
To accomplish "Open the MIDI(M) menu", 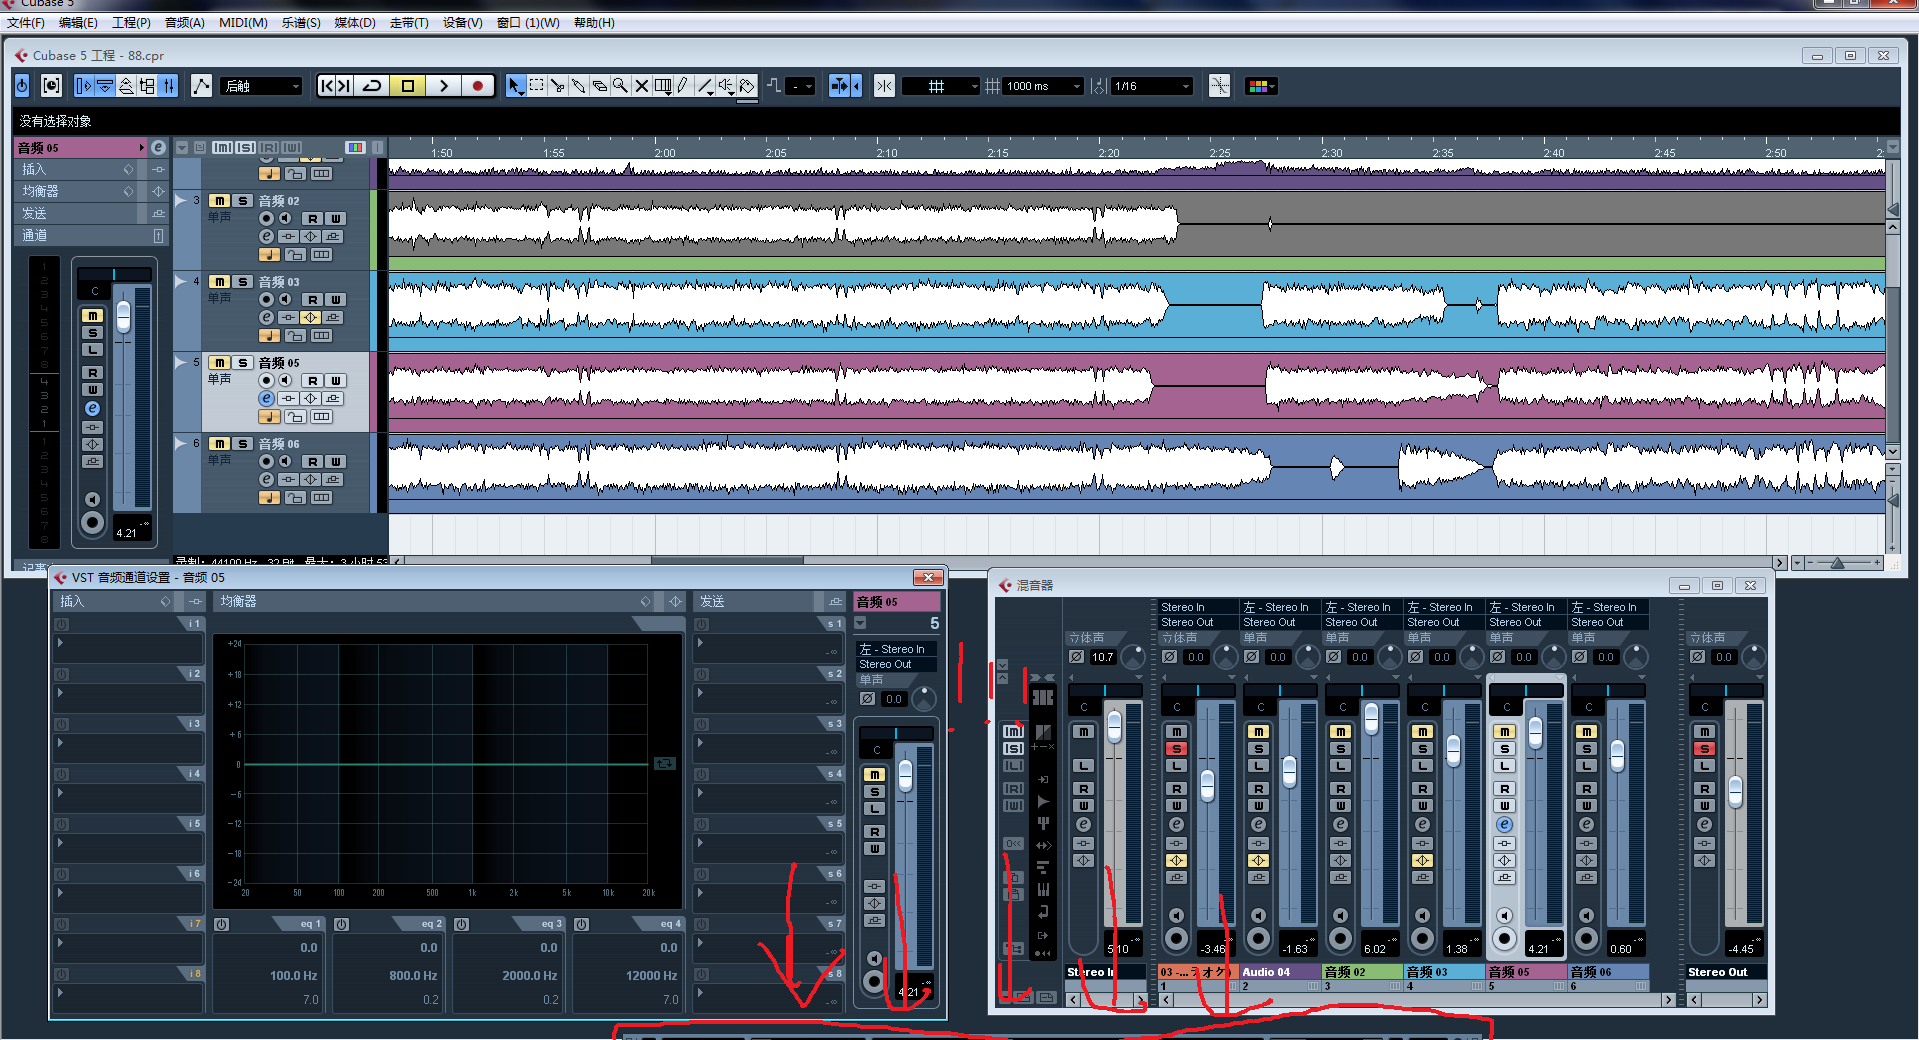I will tap(243, 23).
